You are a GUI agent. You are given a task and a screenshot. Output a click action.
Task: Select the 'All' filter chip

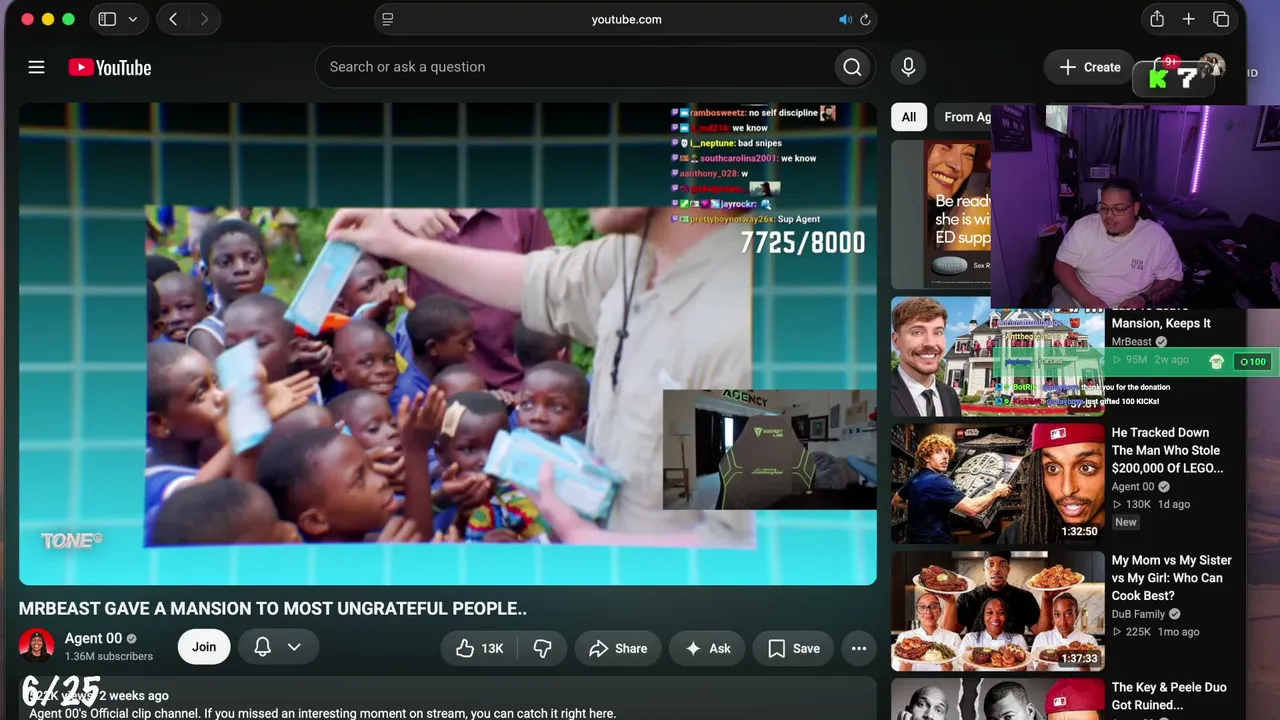(909, 117)
